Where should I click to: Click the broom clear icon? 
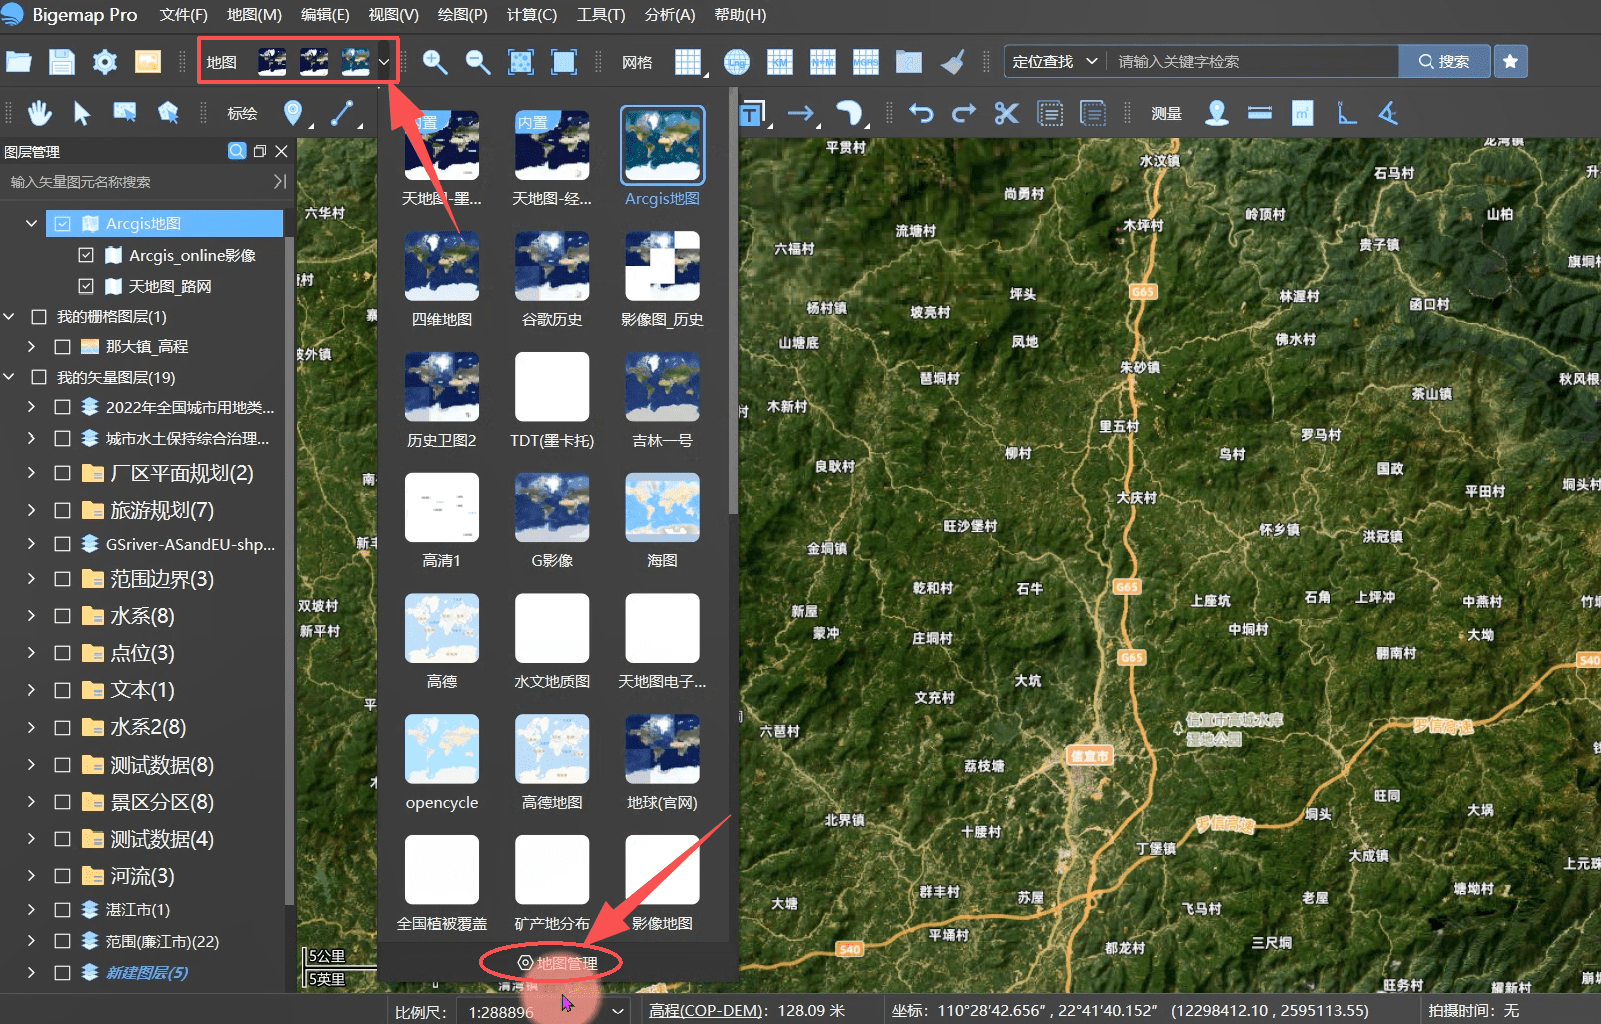(953, 62)
